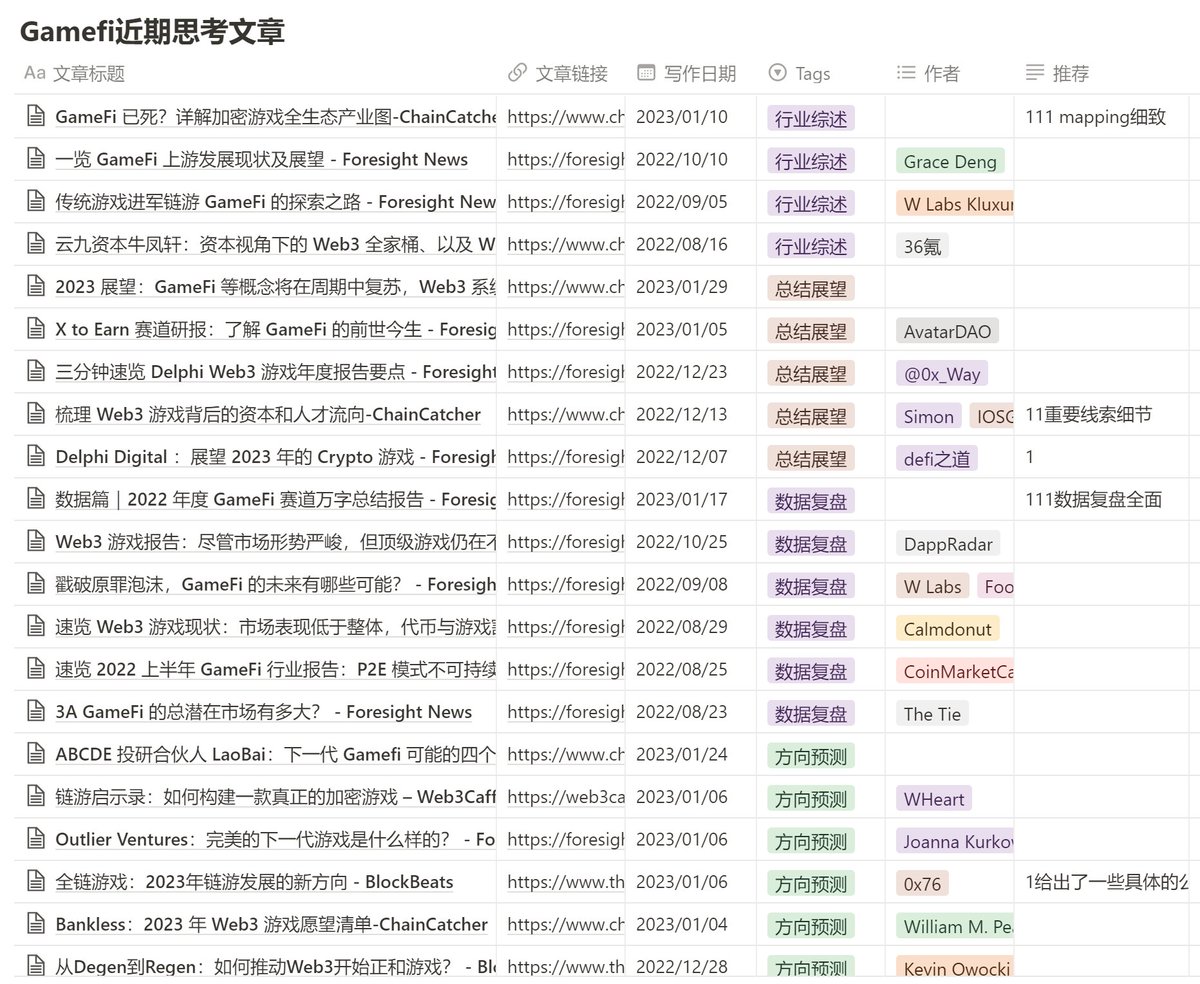1200x984 pixels.
Task: Click date cell 2022/10/10
Action: click(682, 159)
